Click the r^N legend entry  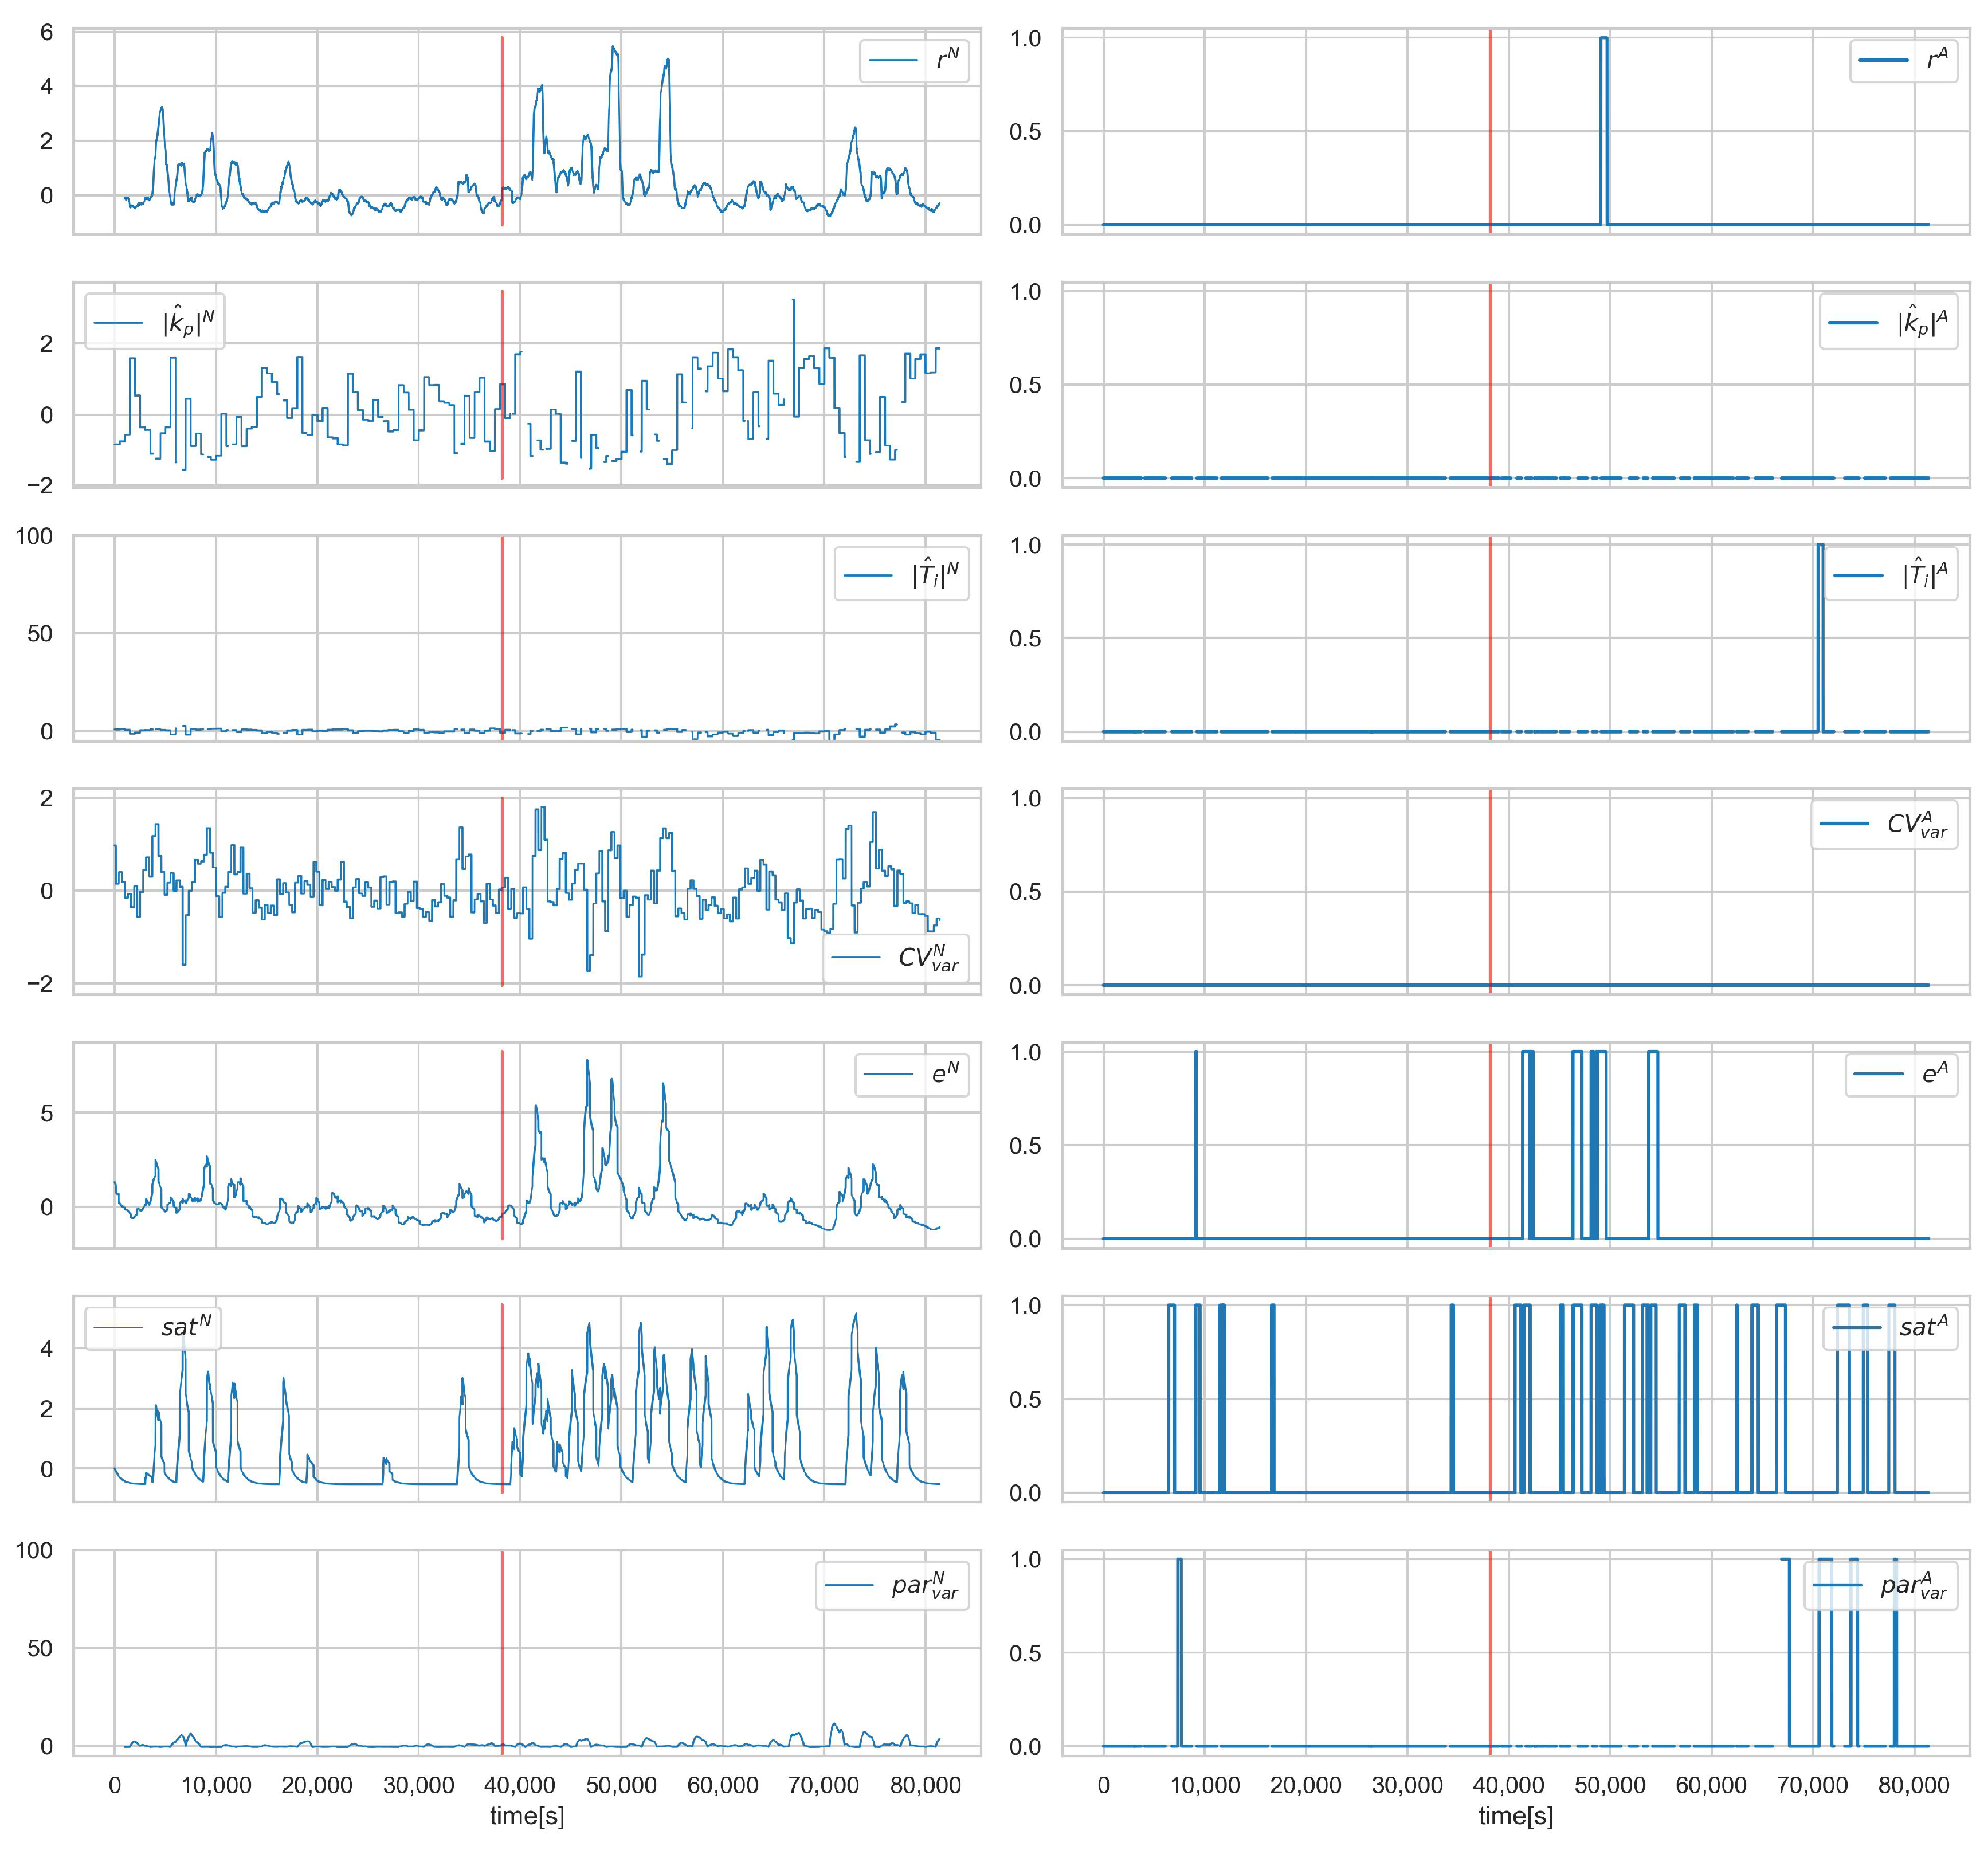(x=914, y=61)
